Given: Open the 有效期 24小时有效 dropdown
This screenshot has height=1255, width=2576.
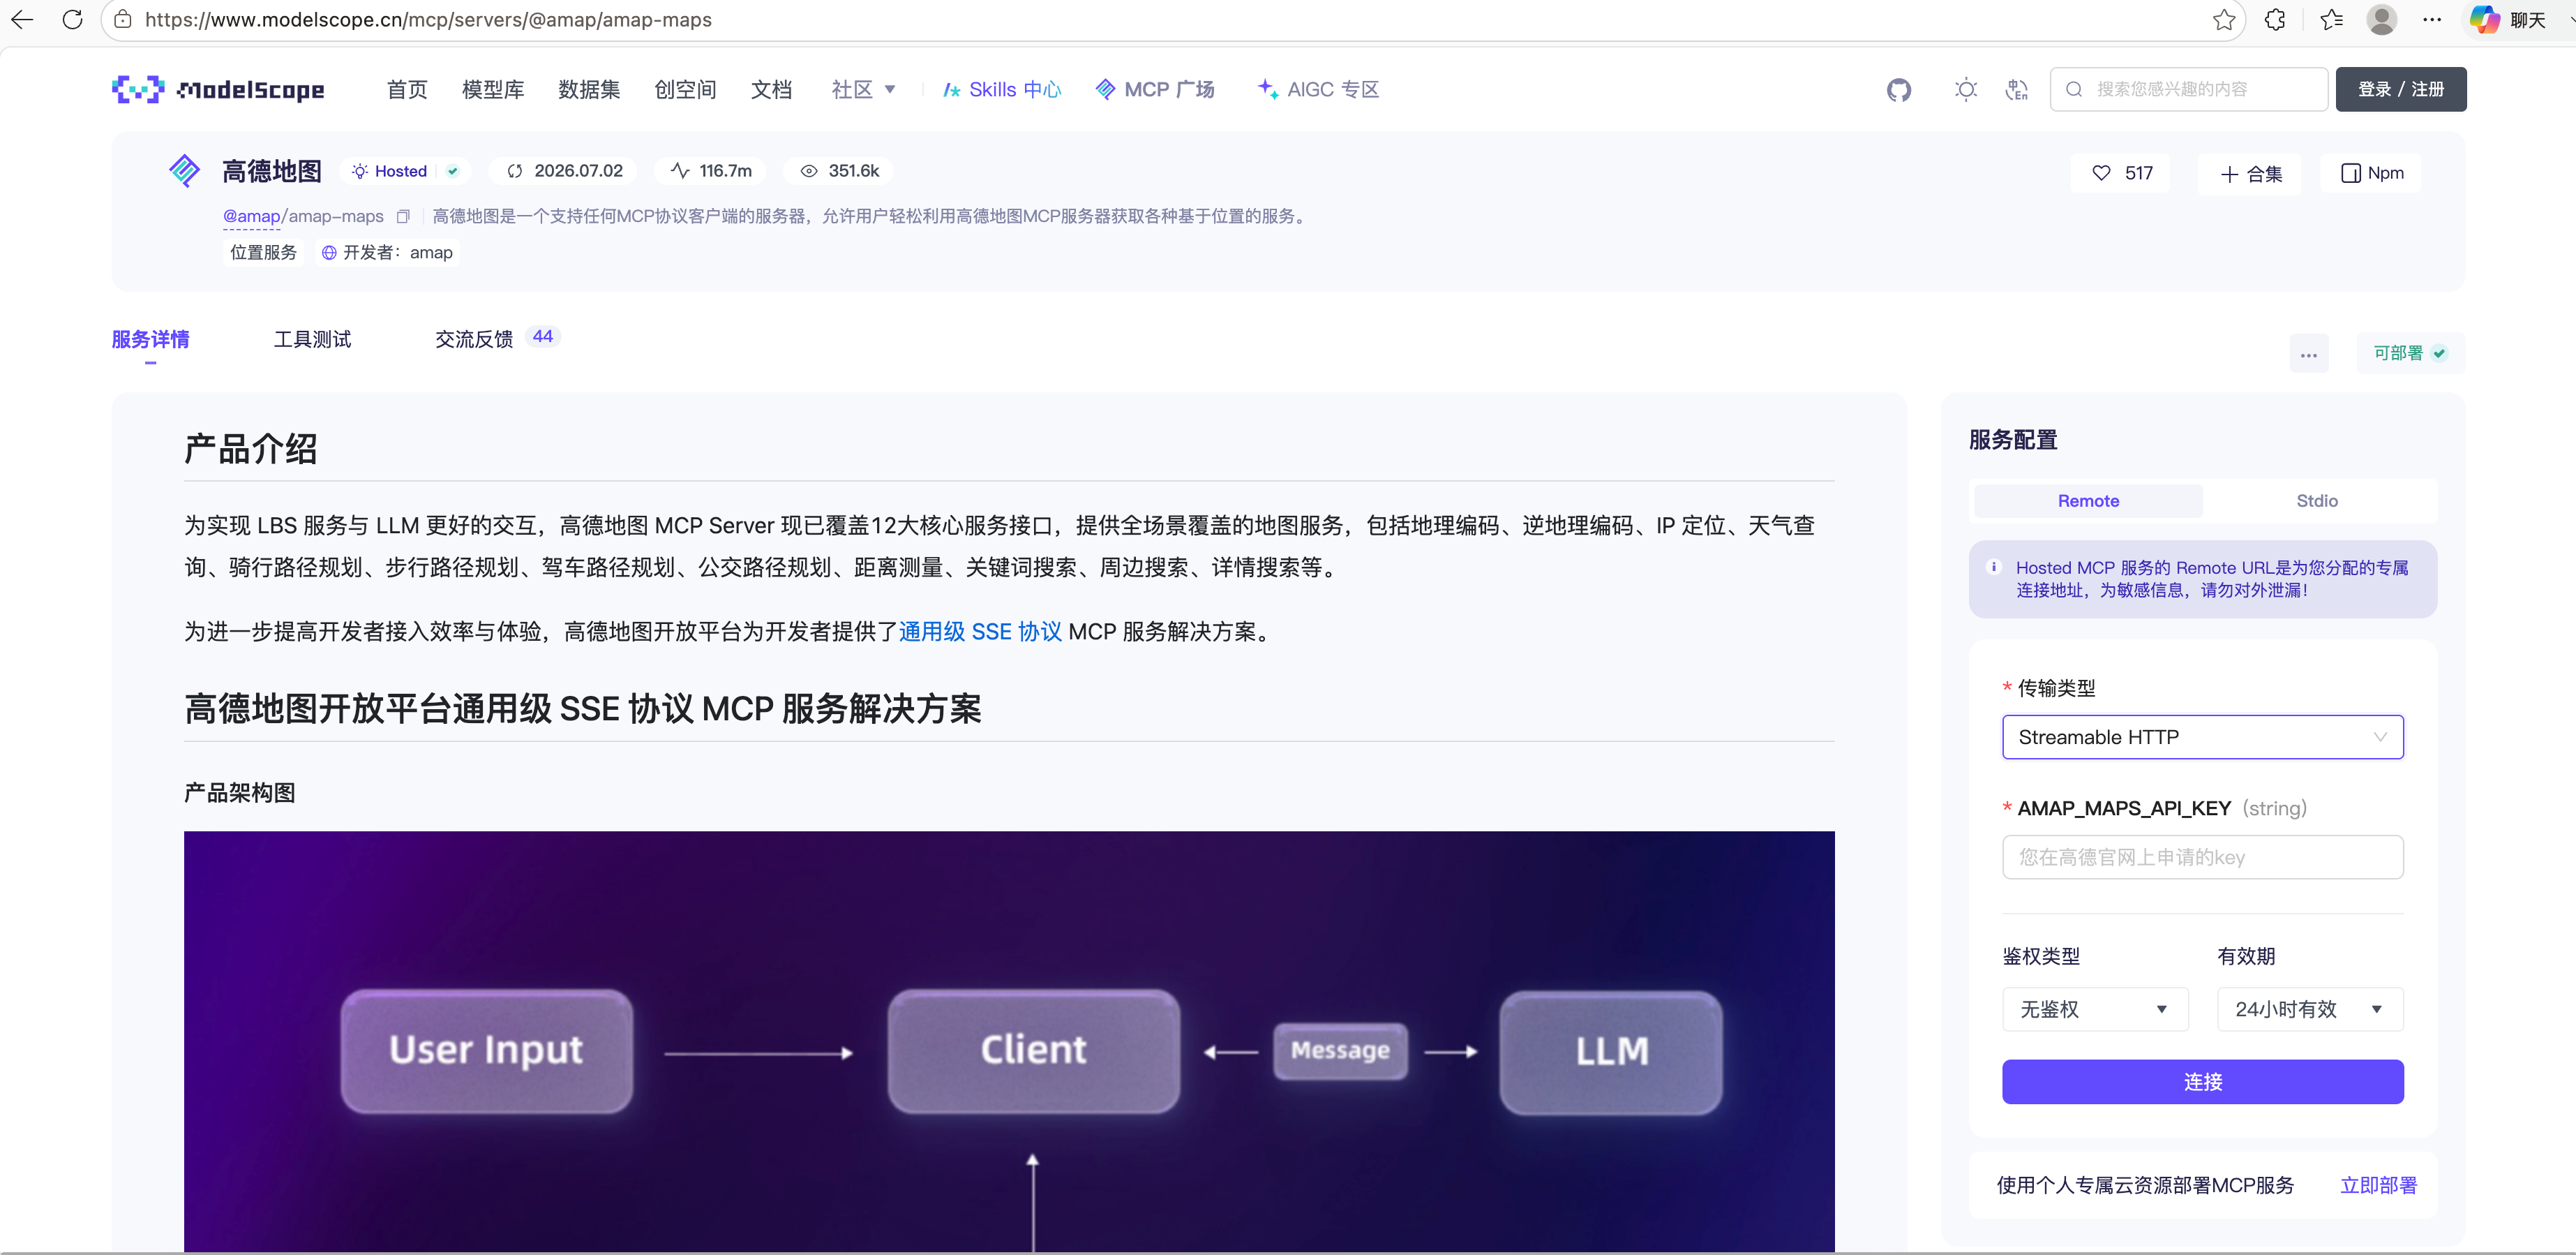Looking at the screenshot, I should tap(2310, 1009).
